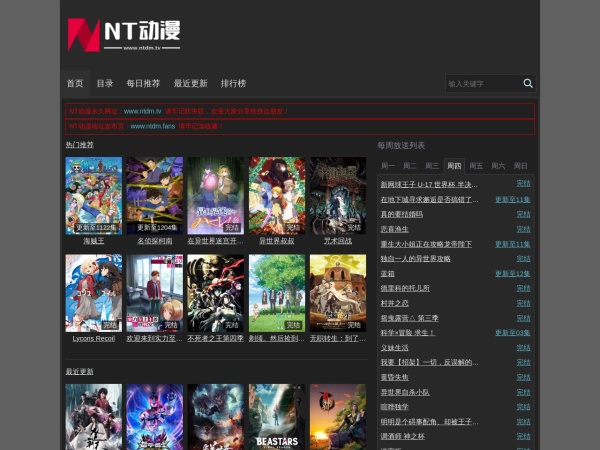Viewport: 600px width, 450px height.
Task: Click the BEASTARS poster in 最近更新
Action: tap(277, 417)
